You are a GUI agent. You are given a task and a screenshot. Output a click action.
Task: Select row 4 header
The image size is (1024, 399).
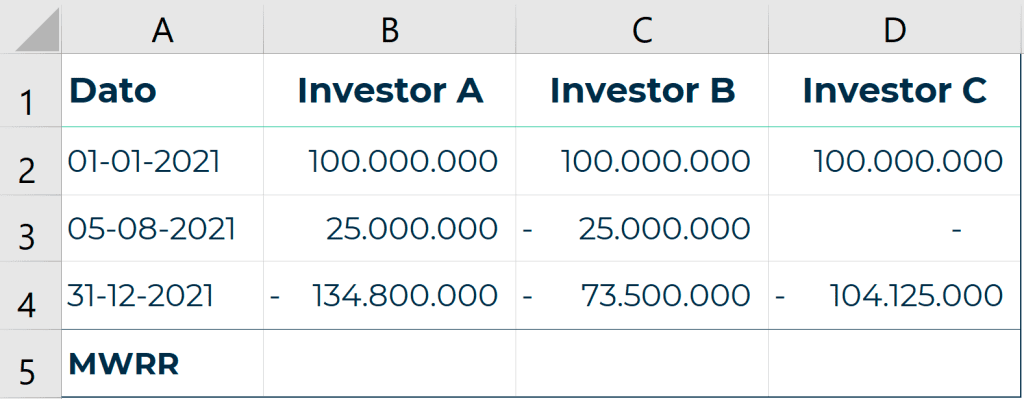click(x=31, y=296)
